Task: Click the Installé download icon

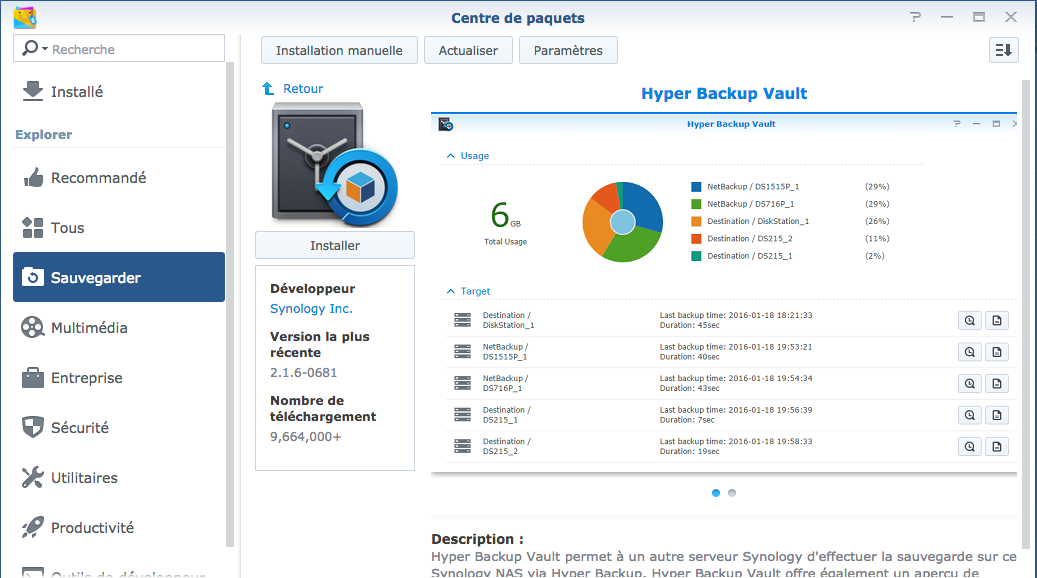Action: point(32,91)
